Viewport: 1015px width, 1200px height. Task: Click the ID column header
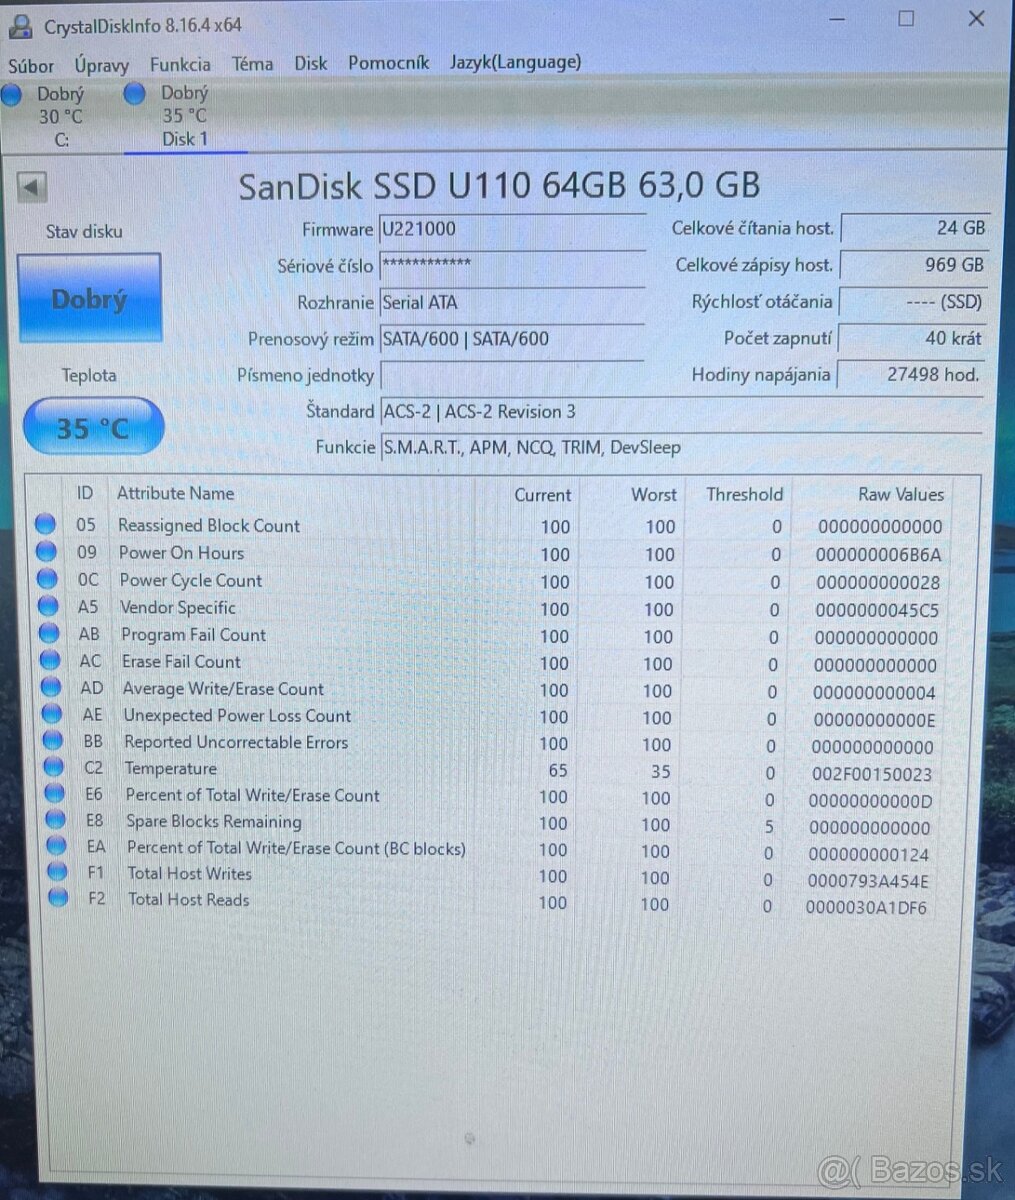click(x=85, y=493)
